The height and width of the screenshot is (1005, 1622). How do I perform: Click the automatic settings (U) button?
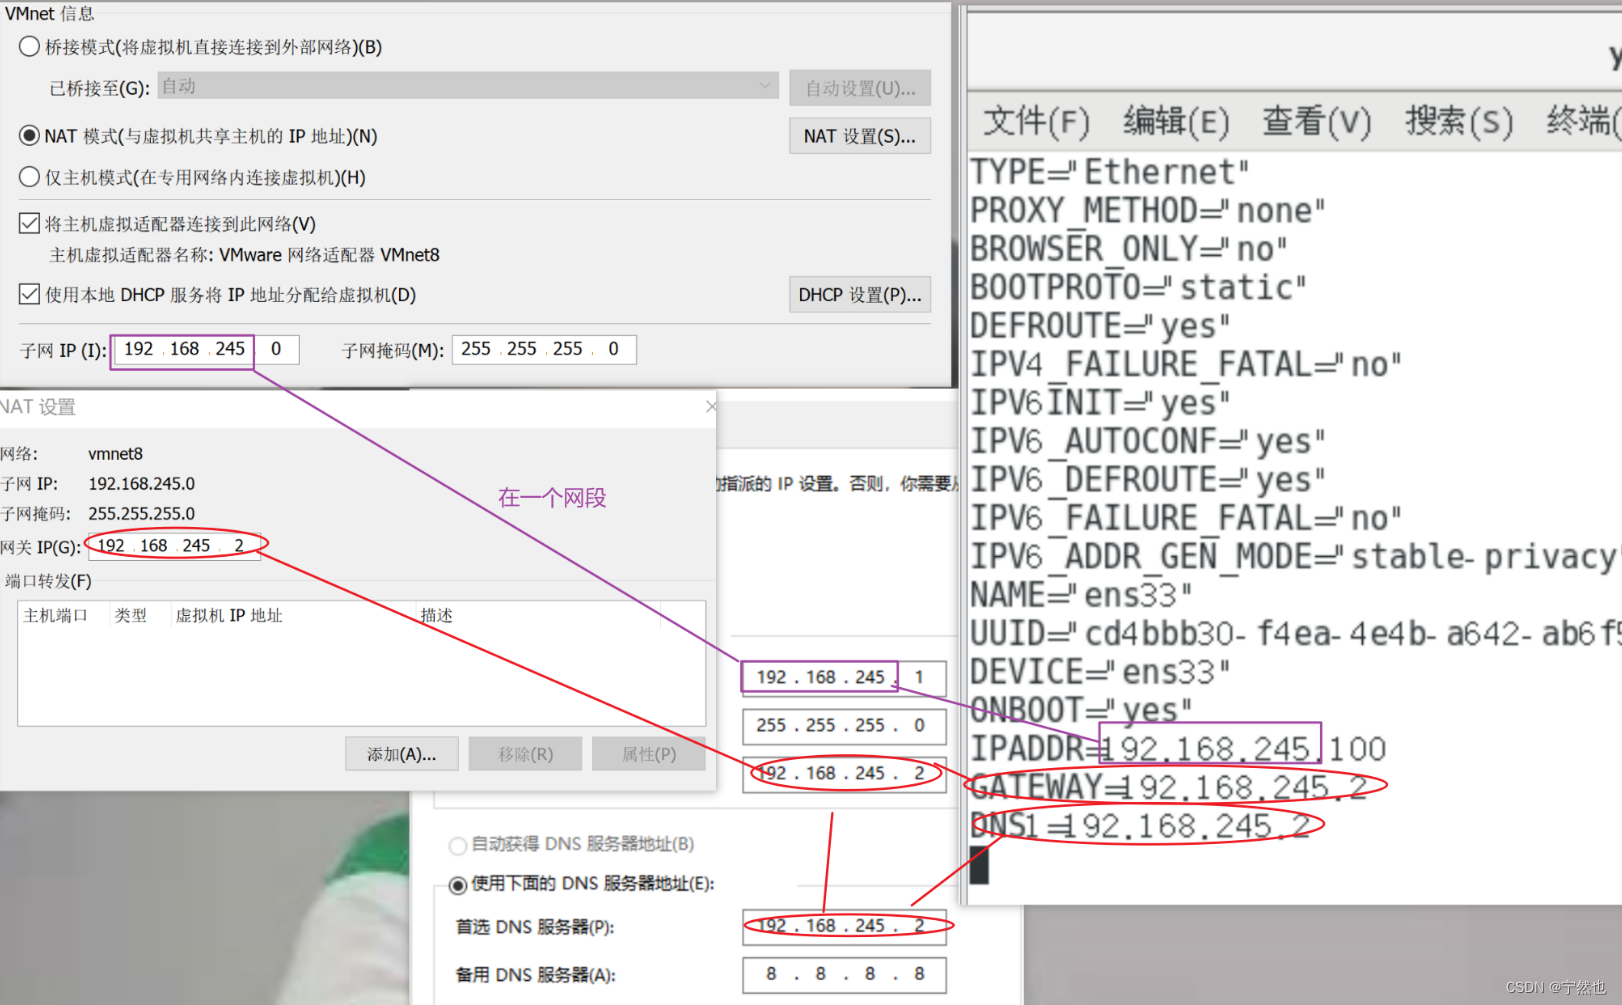[x=860, y=88]
